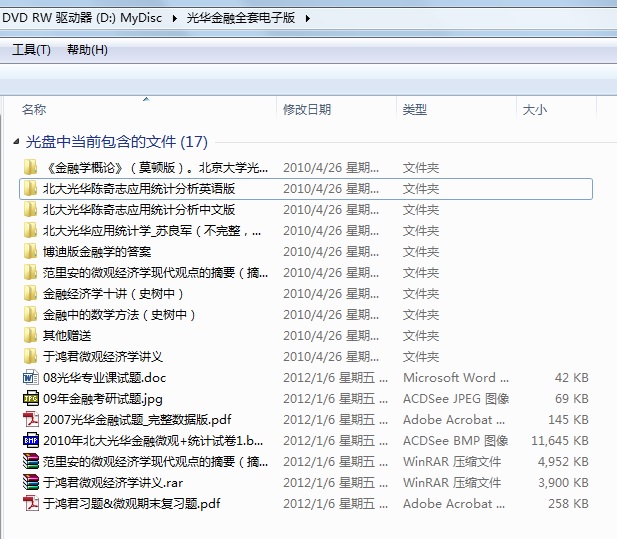Click the folder icon of 博迪版金融学的答案

[x=30, y=252]
